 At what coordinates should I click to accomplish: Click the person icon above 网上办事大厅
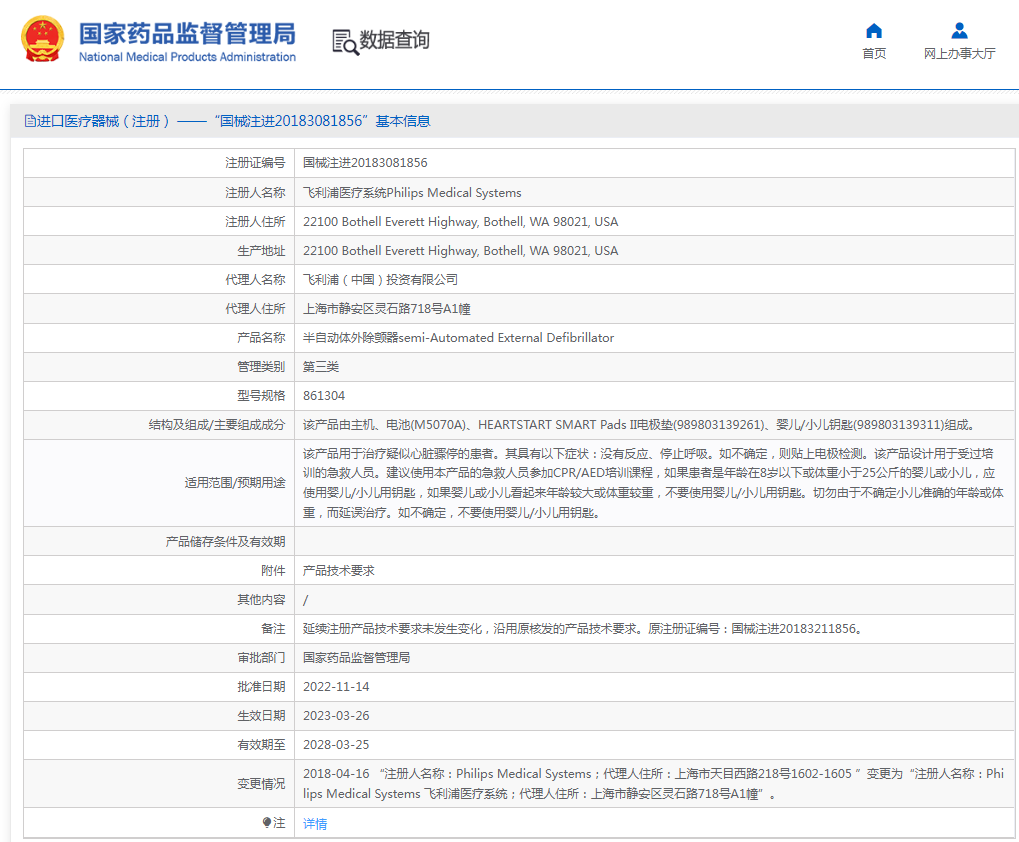pyautogui.click(x=959, y=31)
